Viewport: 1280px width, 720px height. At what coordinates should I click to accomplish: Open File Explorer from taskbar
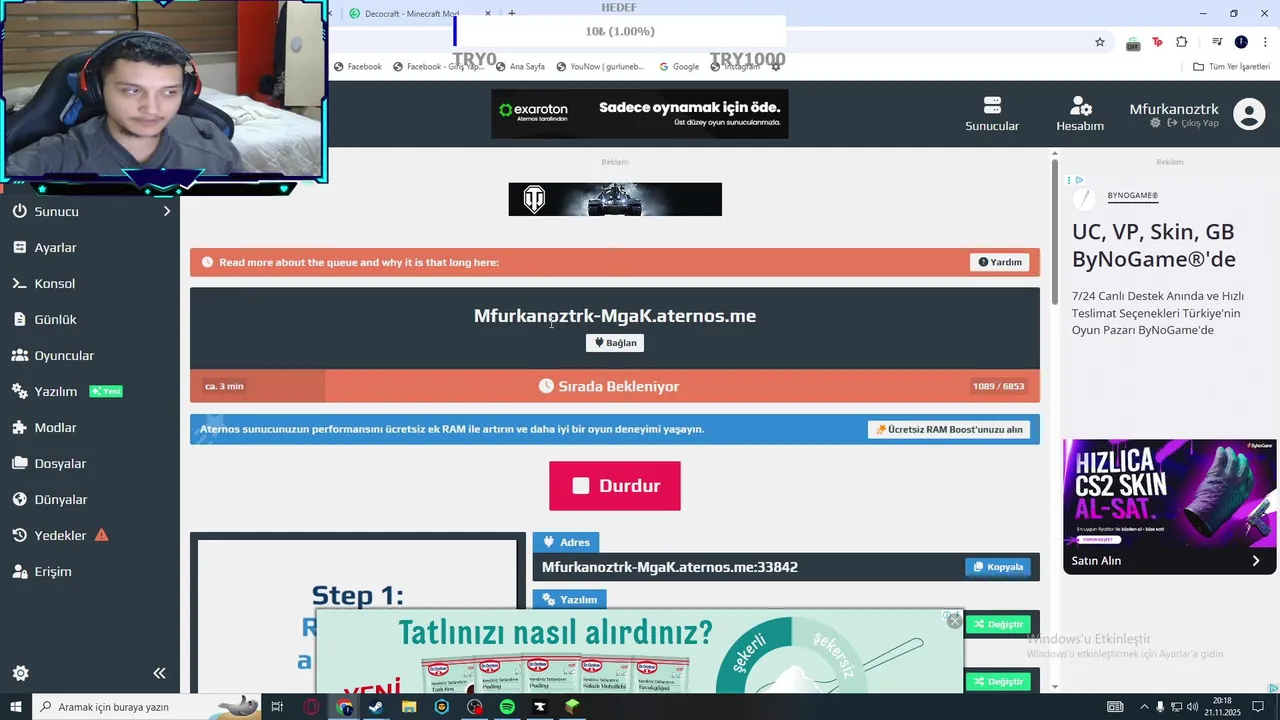(409, 707)
